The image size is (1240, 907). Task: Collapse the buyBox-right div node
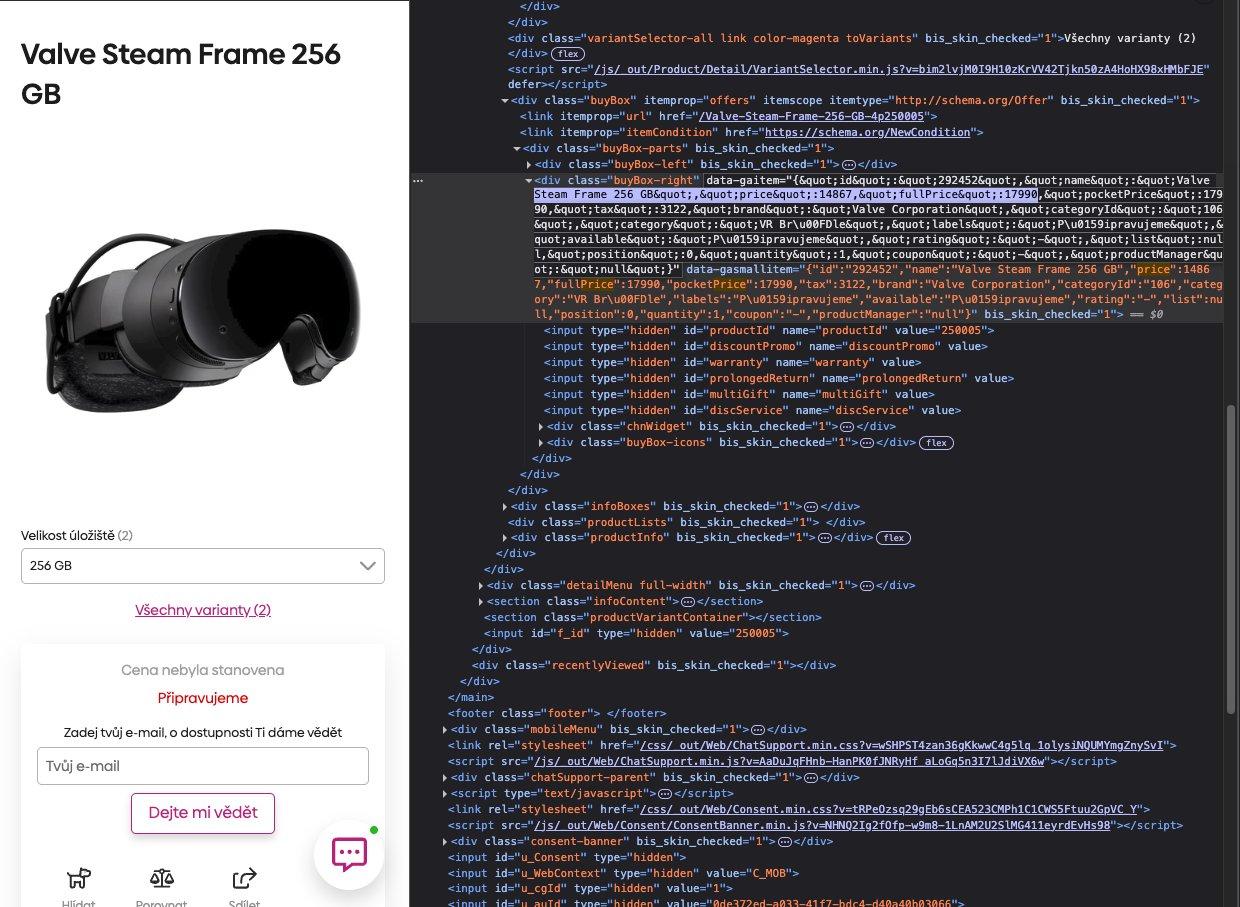(x=529, y=180)
